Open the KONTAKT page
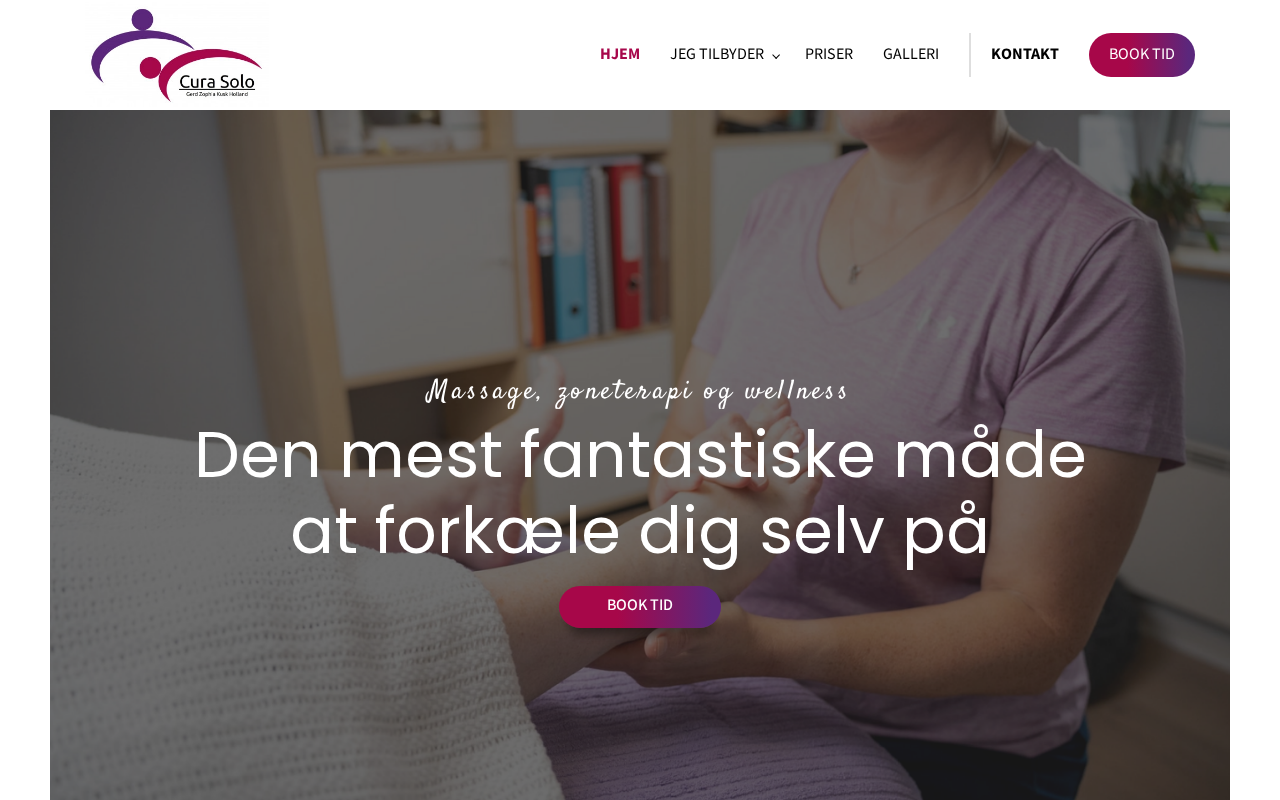 pyautogui.click(x=1025, y=54)
